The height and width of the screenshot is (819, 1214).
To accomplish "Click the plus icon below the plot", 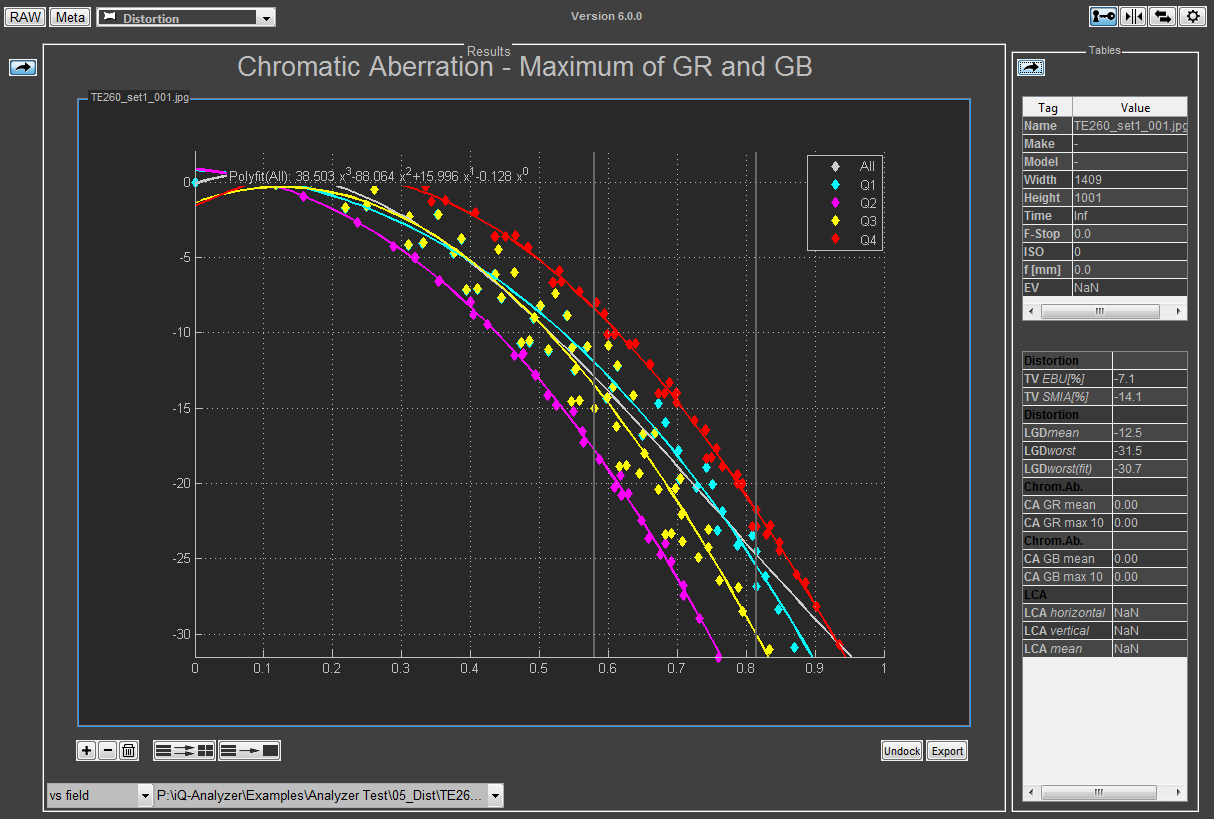I will click(87, 750).
